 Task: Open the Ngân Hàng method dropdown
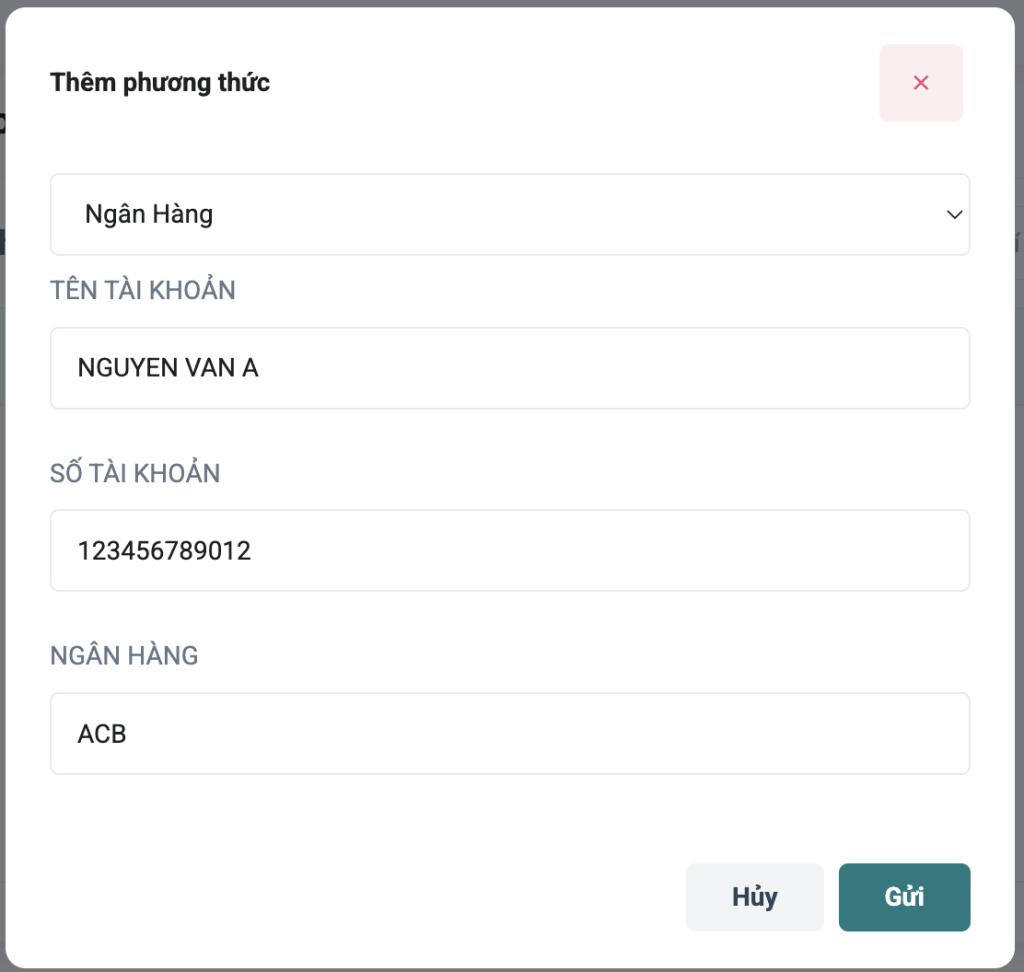[x=509, y=214]
